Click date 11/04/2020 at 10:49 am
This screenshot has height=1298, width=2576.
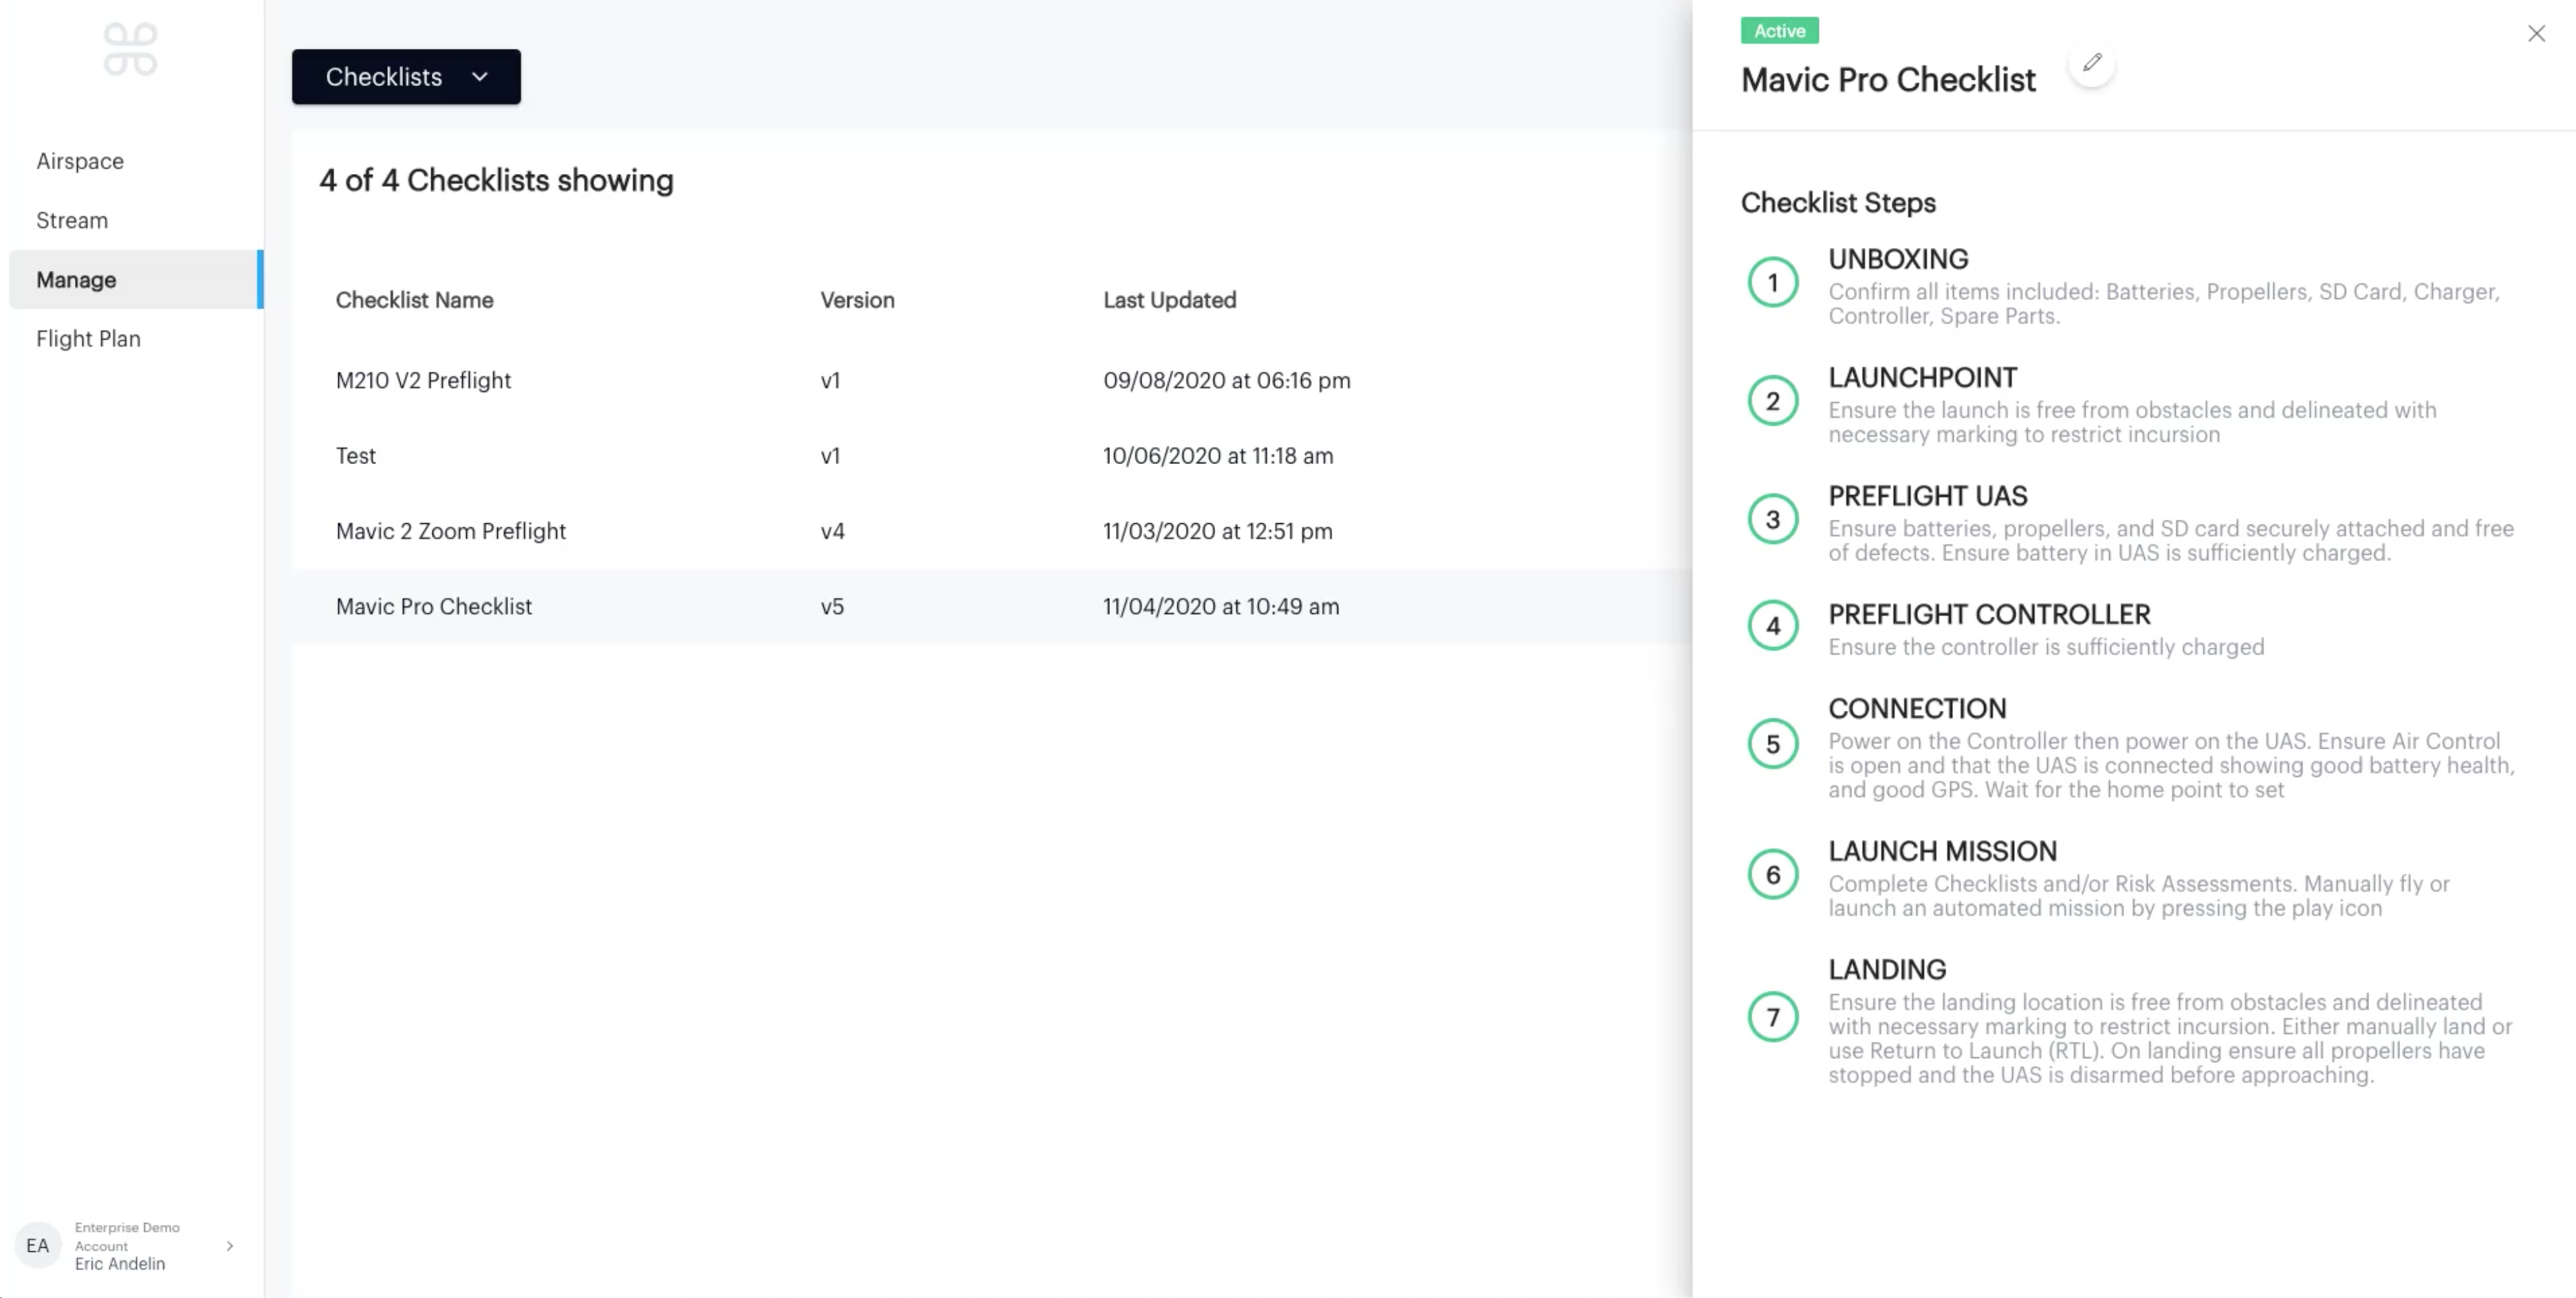[1221, 606]
